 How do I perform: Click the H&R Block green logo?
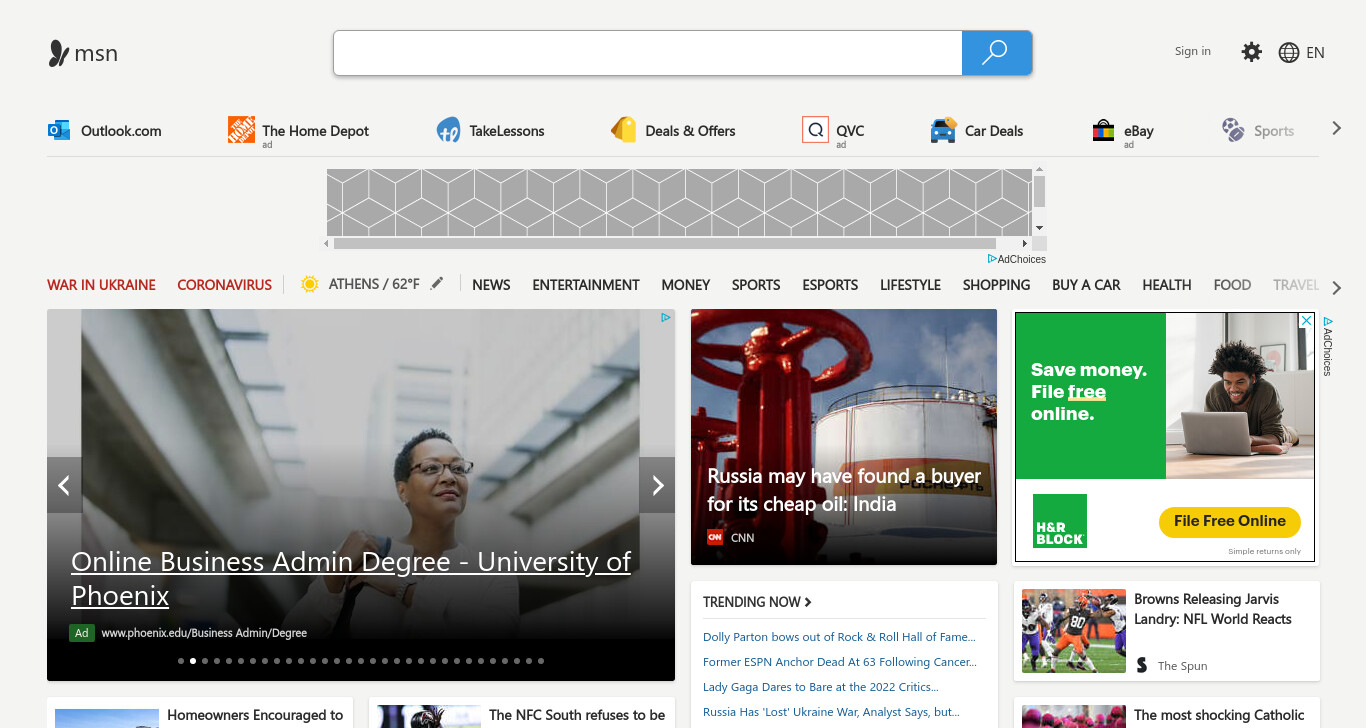pyautogui.click(x=1060, y=521)
